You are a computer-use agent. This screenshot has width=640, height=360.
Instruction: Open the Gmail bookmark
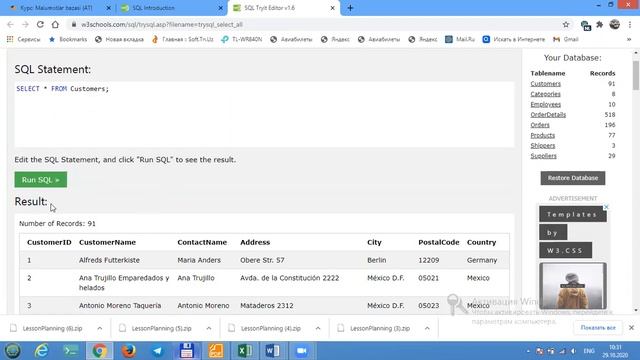(x=566, y=39)
